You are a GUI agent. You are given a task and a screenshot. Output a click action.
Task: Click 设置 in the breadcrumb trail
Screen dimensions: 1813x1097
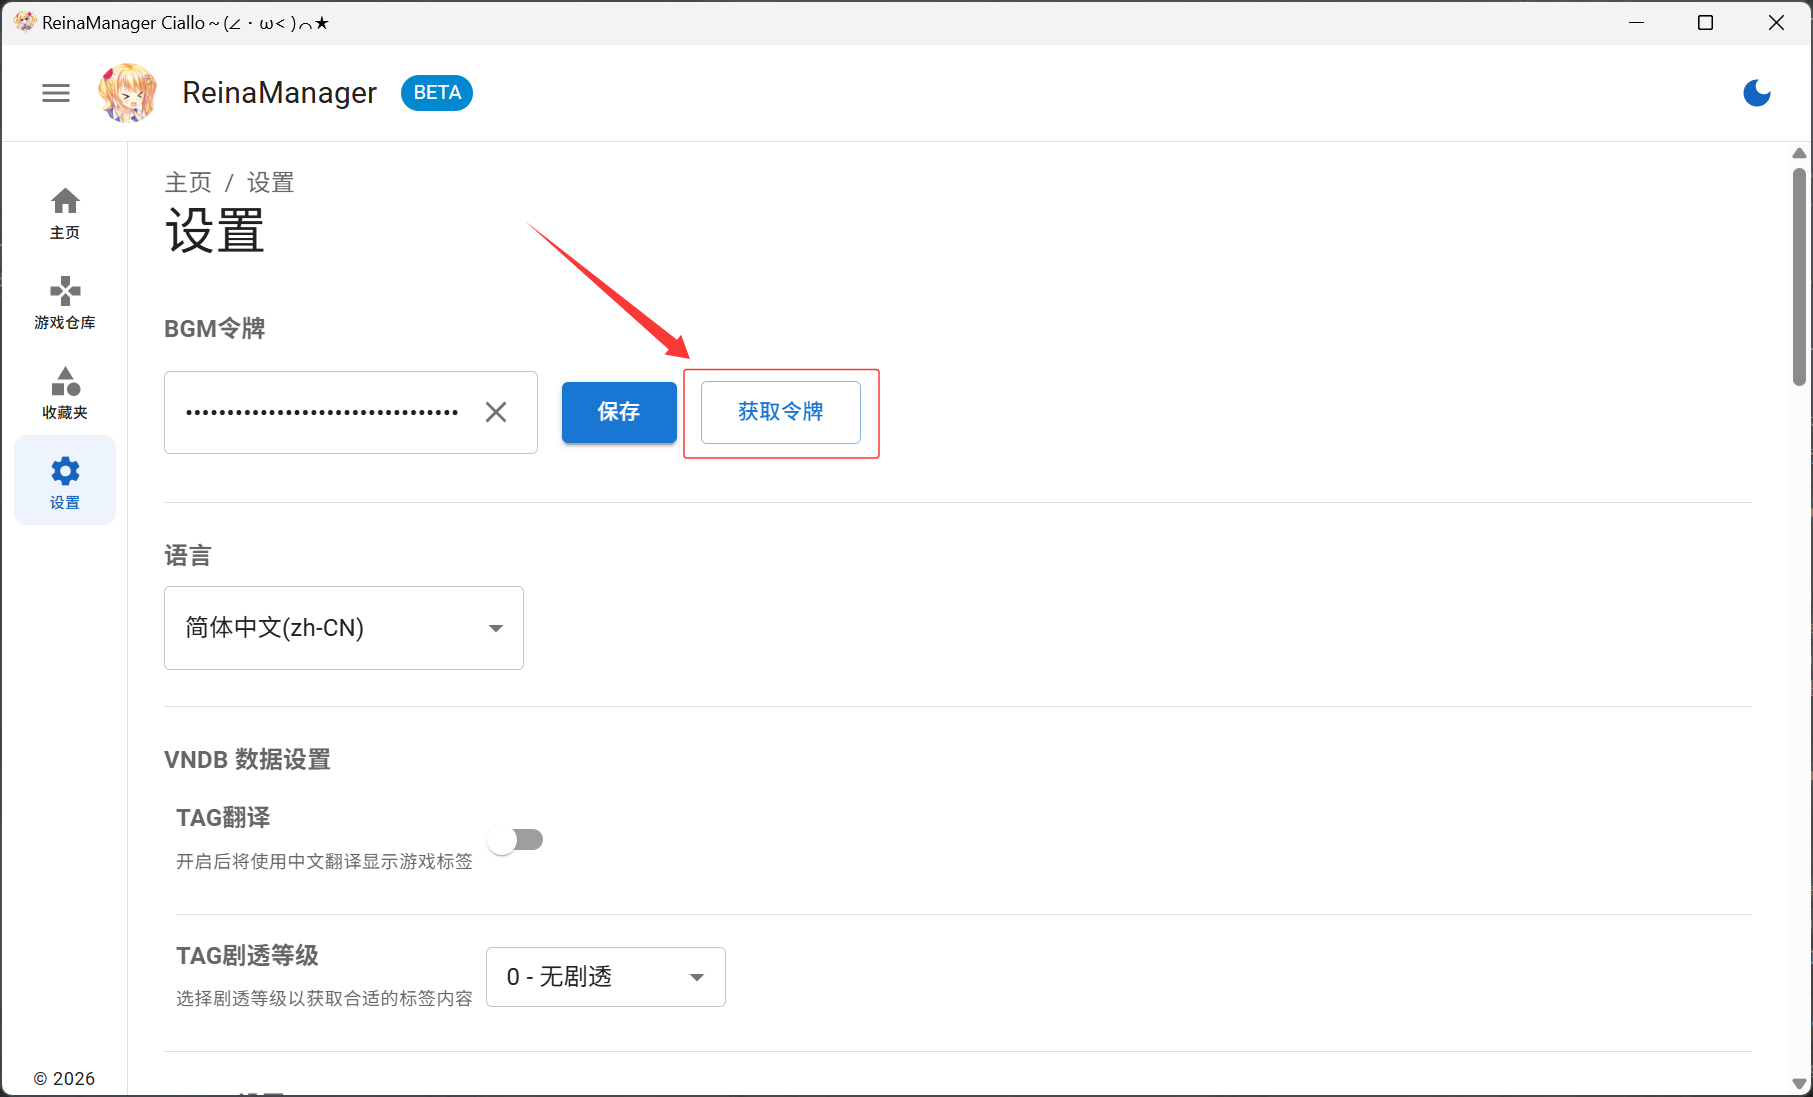tap(270, 183)
